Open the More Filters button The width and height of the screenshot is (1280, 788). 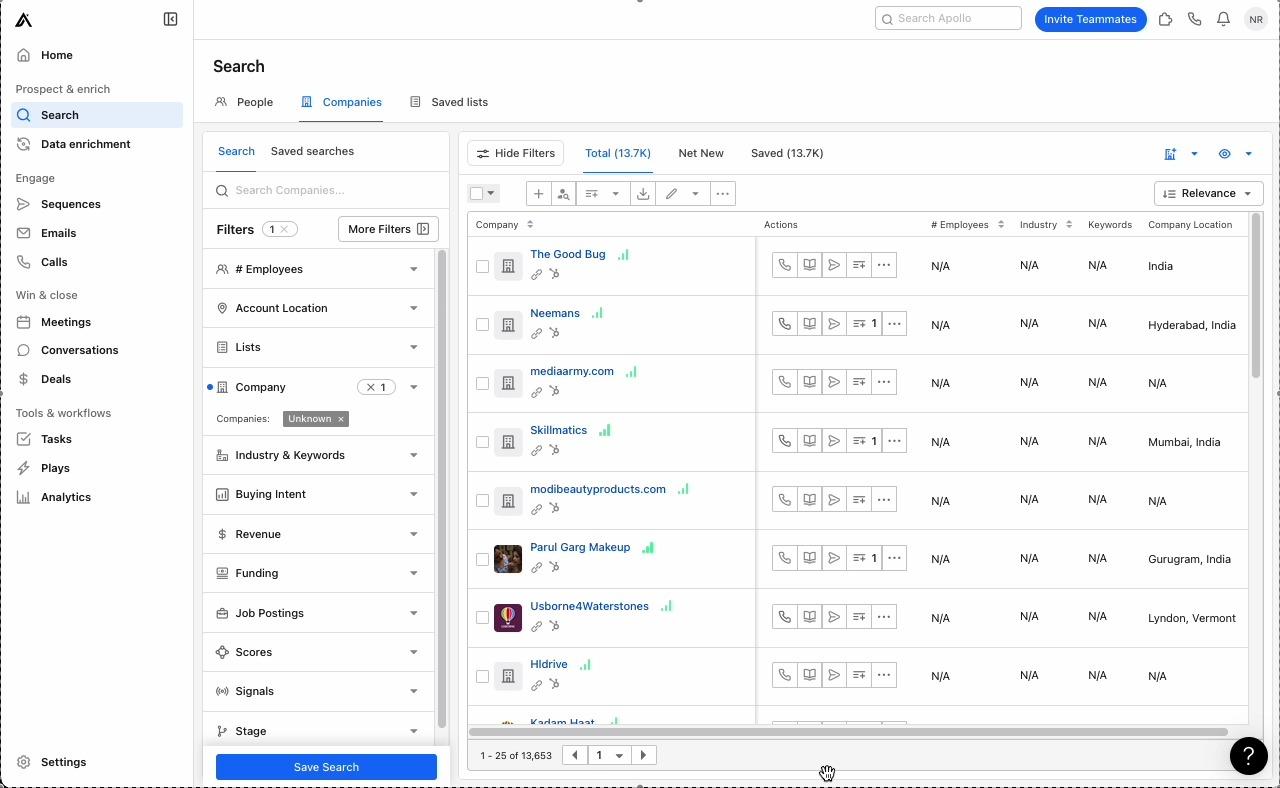point(388,229)
